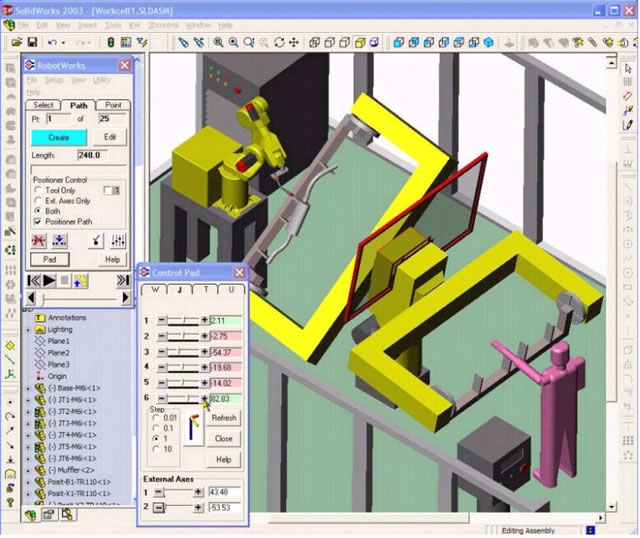The image size is (640, 538).
Task: Set step size to 1
Action: click(x=156, y=438)
